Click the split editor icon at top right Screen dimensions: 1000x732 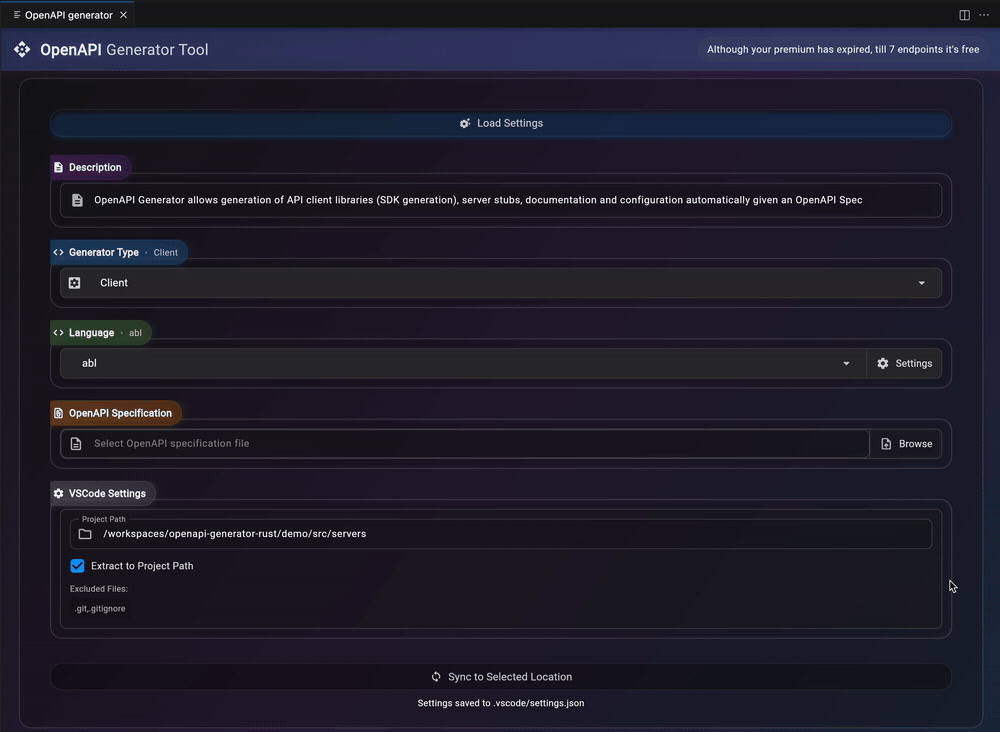coord(963,14)
